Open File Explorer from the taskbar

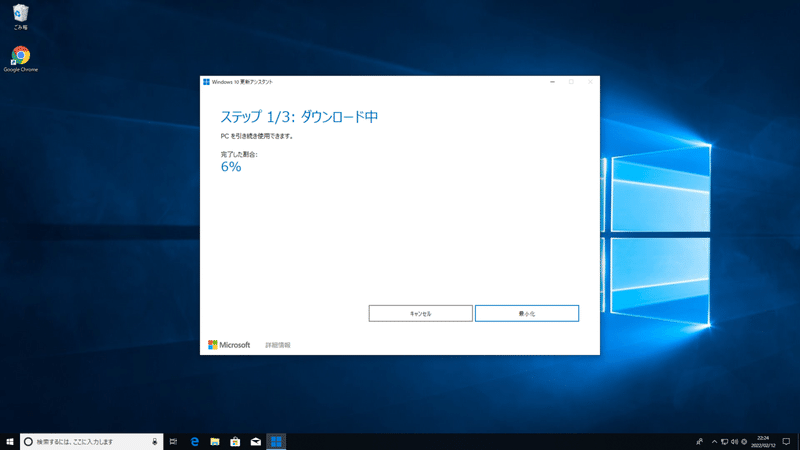215,441
